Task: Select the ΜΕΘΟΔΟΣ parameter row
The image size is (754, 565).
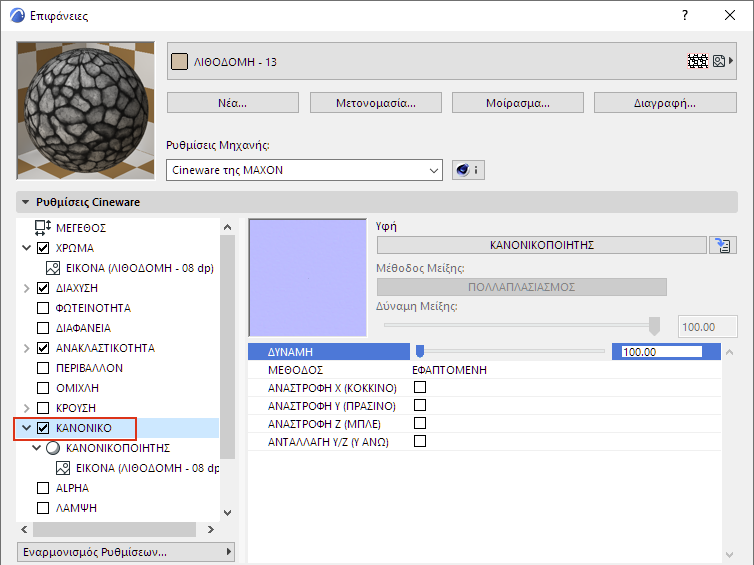Action: click(484, 370)
